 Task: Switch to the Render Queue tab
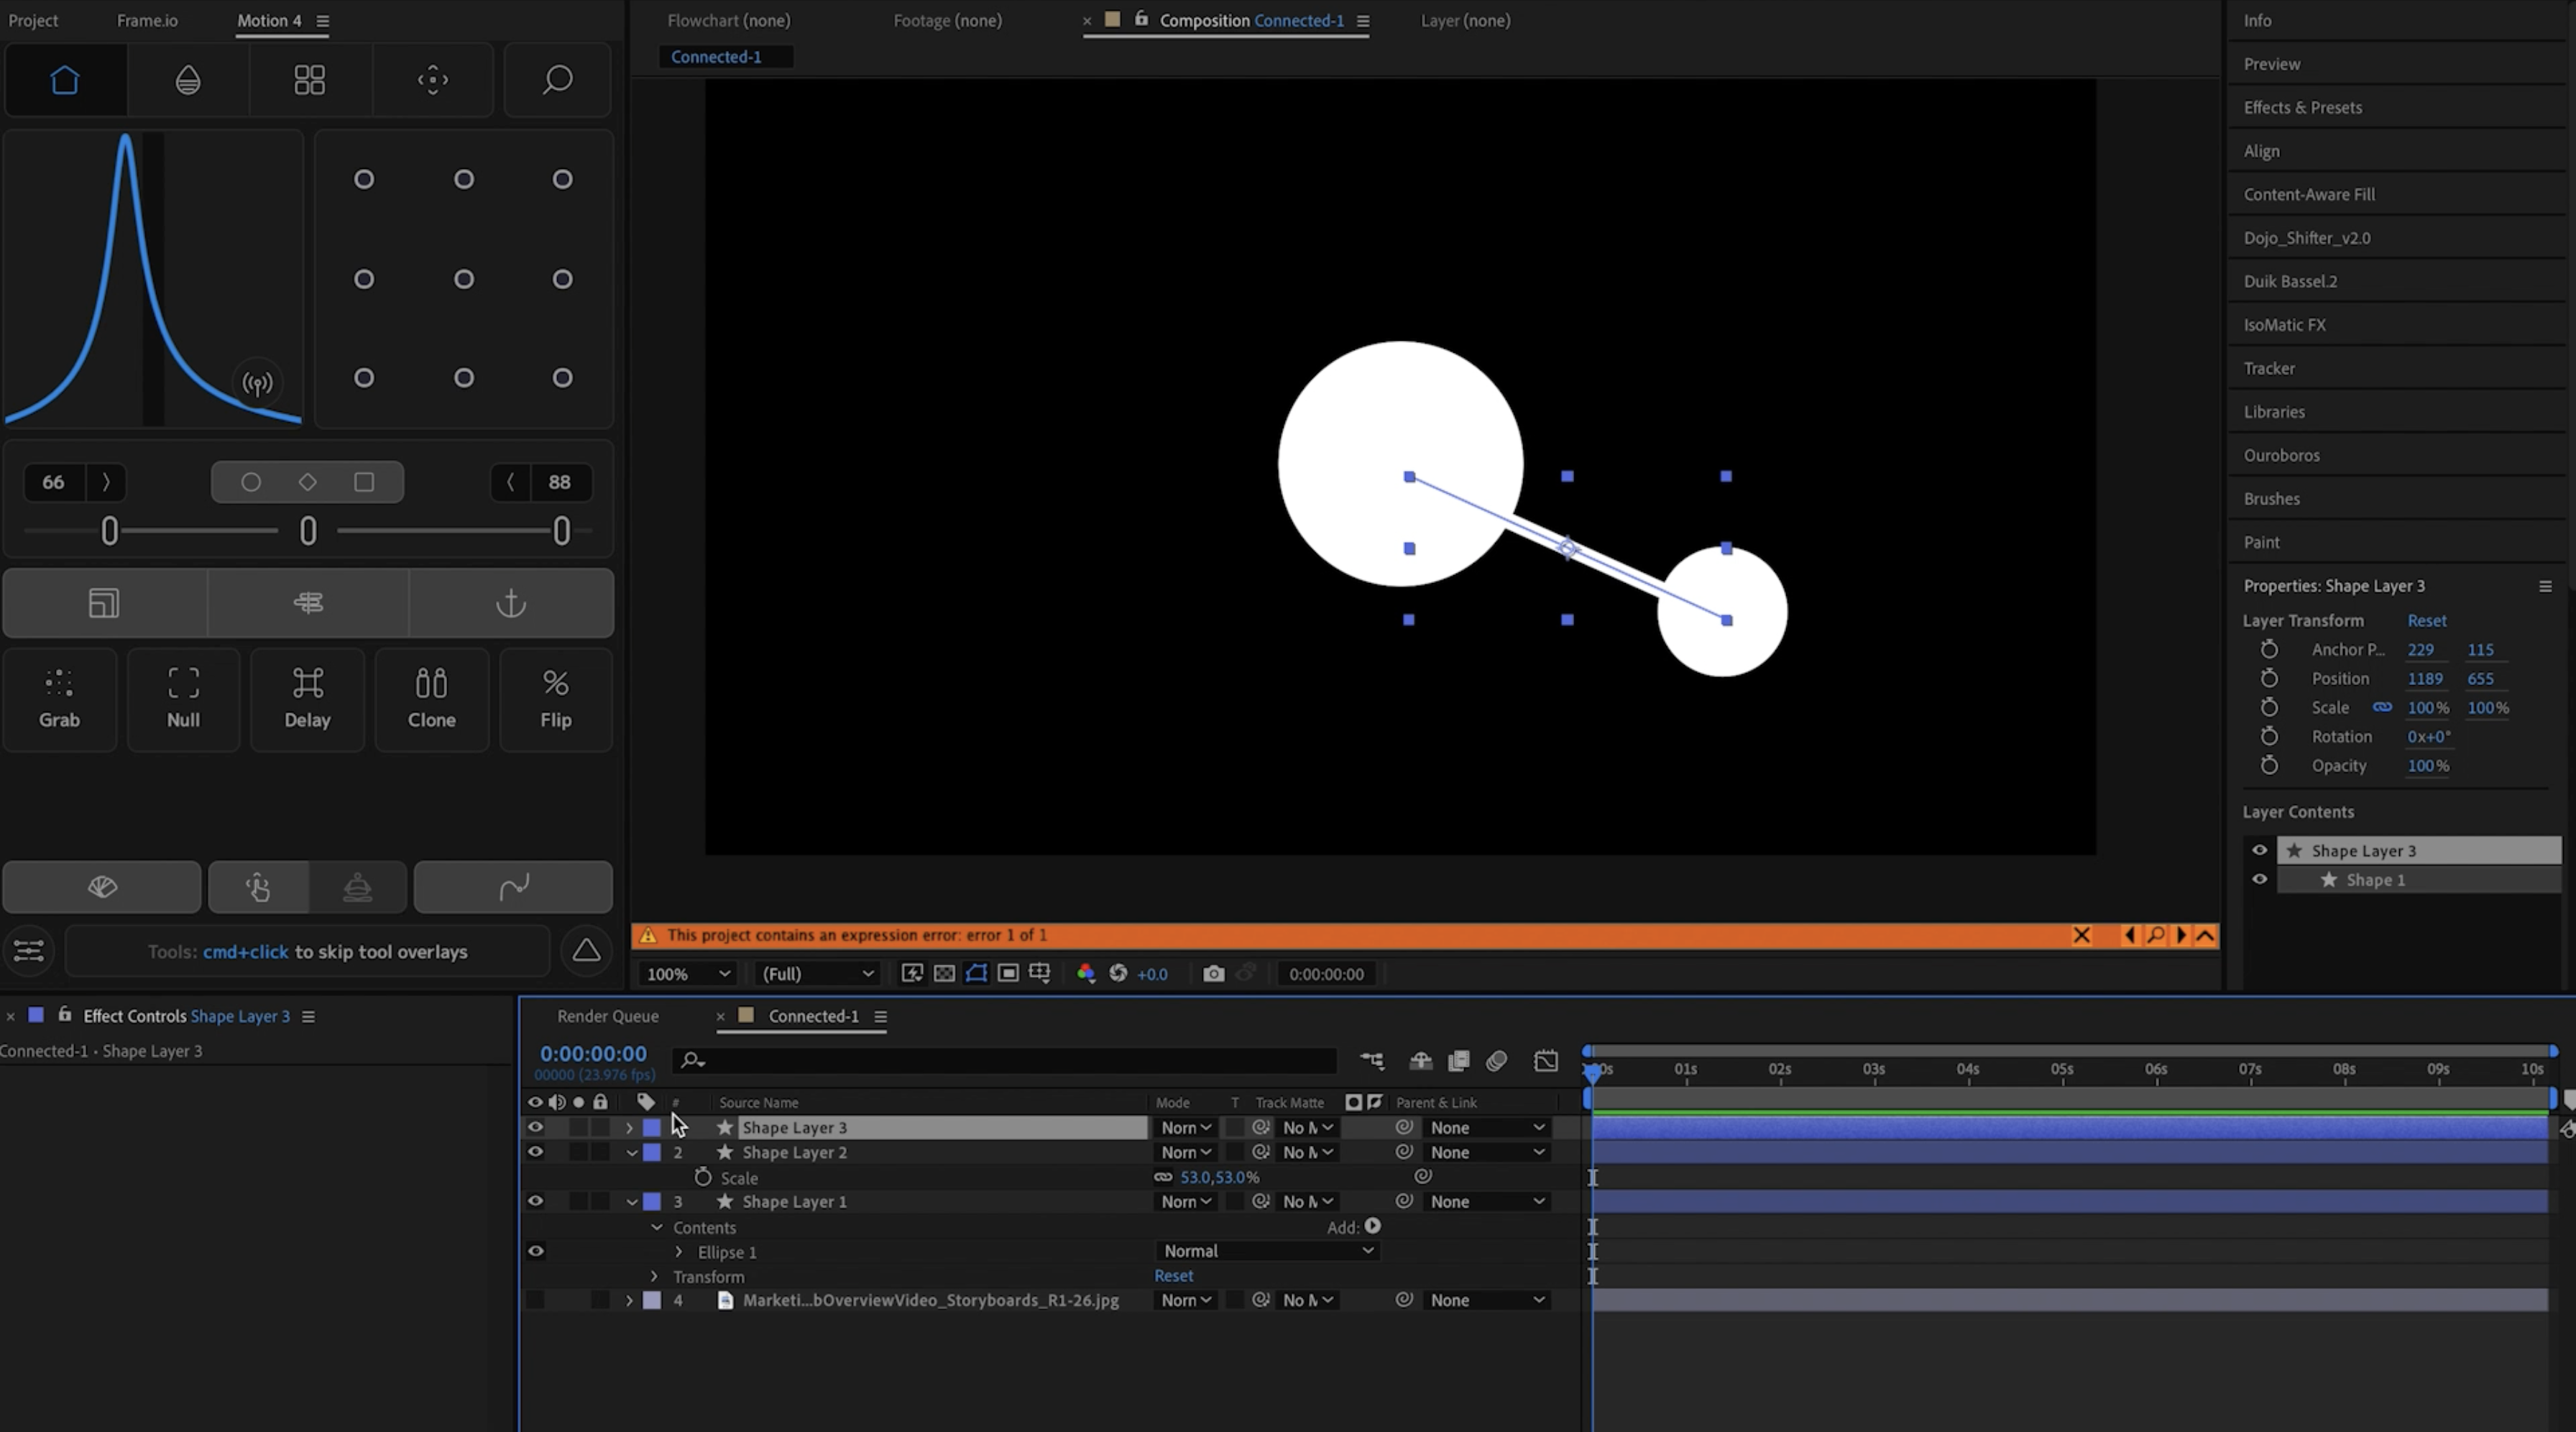pos(608,1016)
